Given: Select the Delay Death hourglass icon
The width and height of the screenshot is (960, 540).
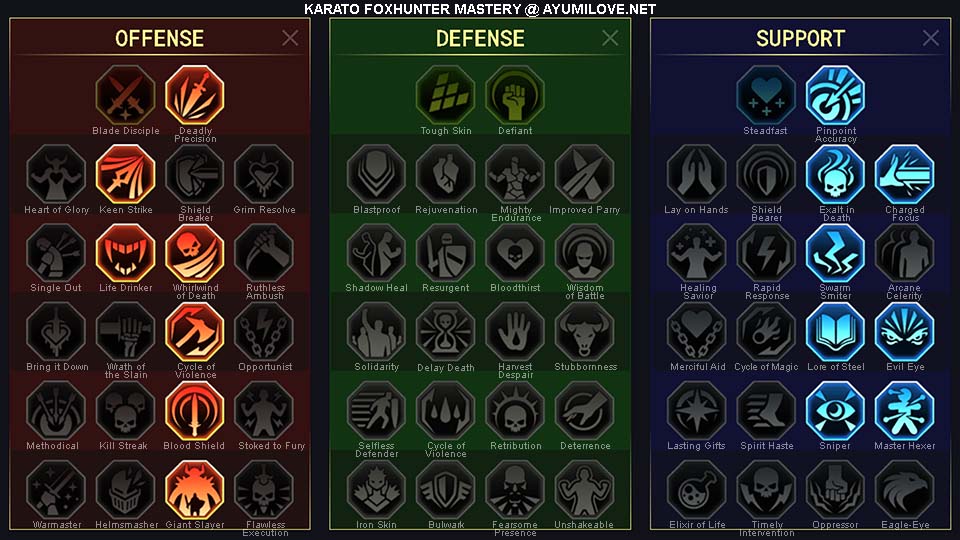Looking at the screenshot, I should click(446, 332).
